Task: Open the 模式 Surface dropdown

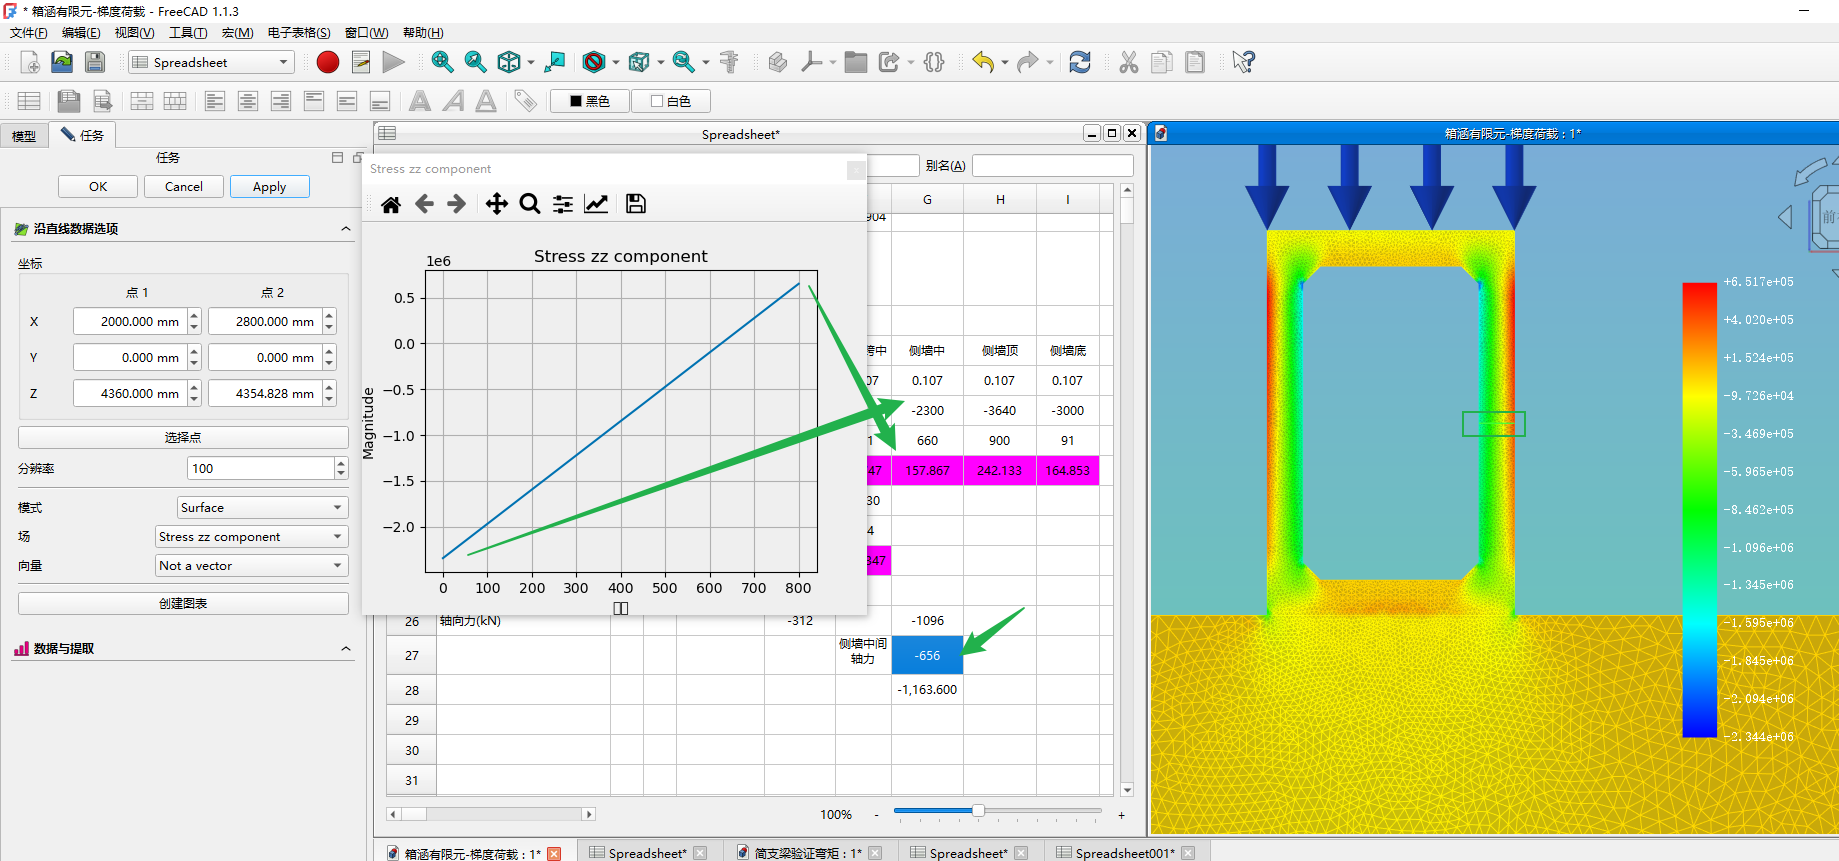Action: tap(262, 508)
